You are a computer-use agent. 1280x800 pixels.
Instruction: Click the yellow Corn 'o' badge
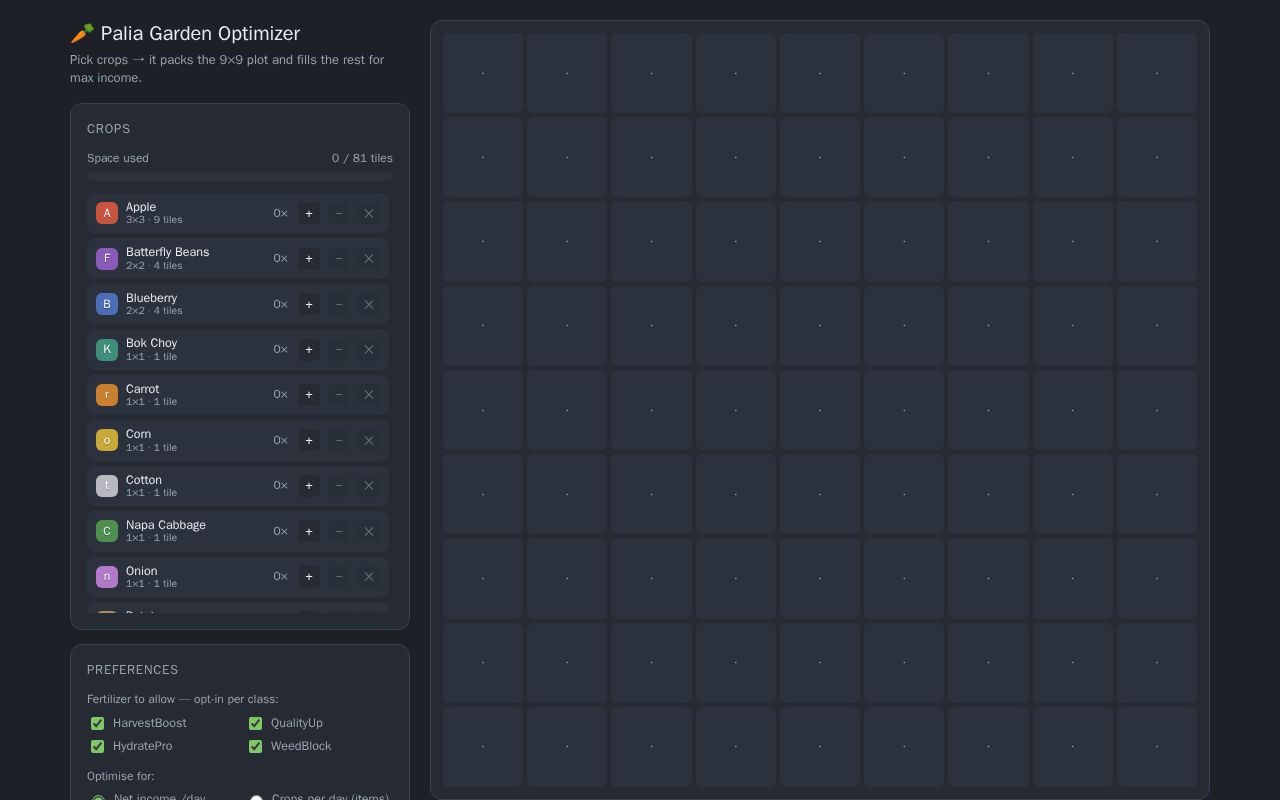pos(107,440)
